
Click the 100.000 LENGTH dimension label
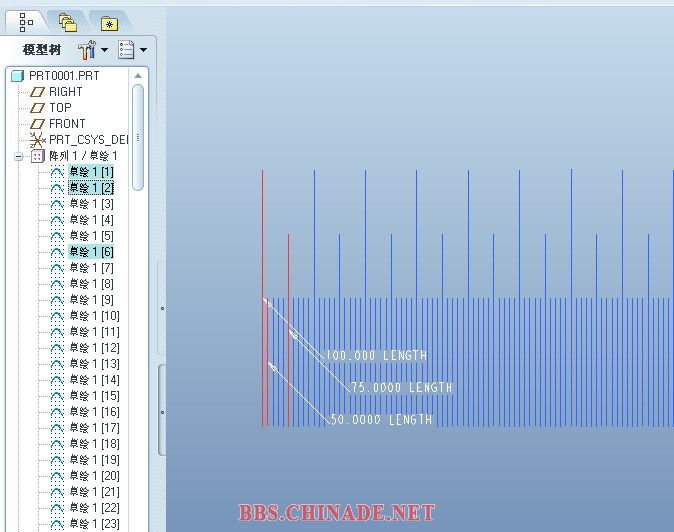coord(376,356)
